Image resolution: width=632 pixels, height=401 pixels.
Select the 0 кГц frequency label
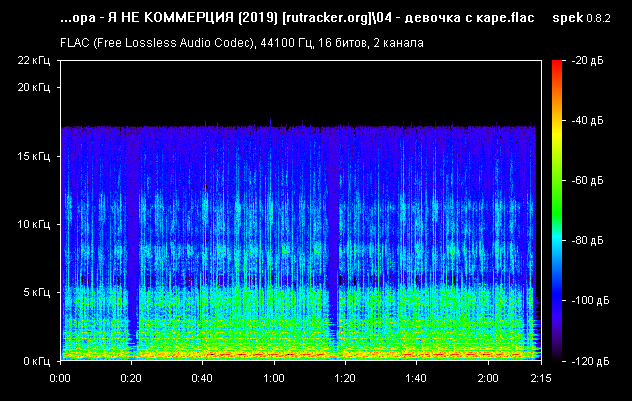(37, 361)
